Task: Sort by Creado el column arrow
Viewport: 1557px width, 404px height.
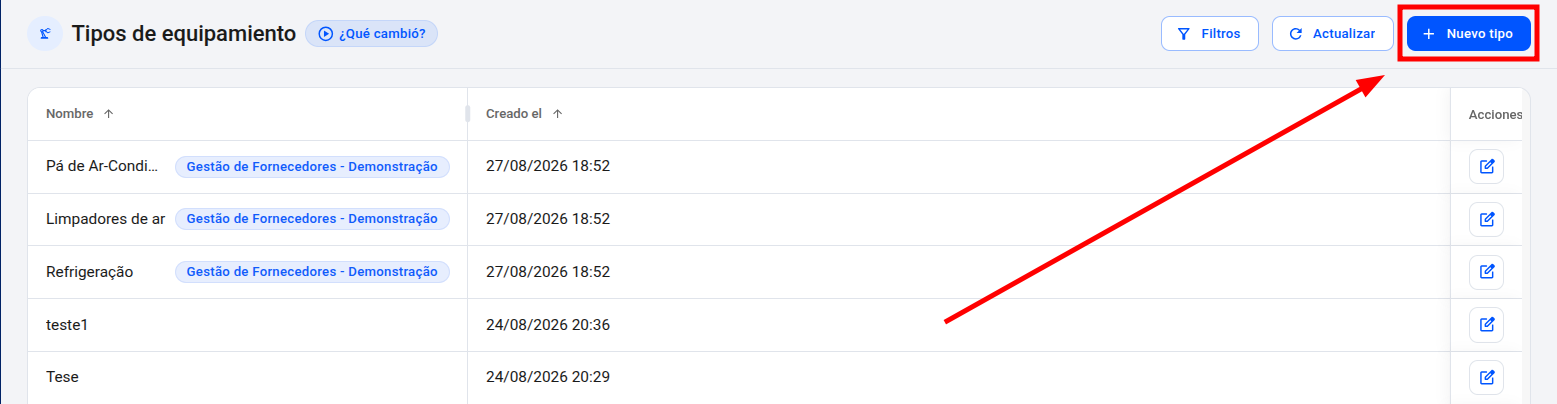Action: coord(558,114)
